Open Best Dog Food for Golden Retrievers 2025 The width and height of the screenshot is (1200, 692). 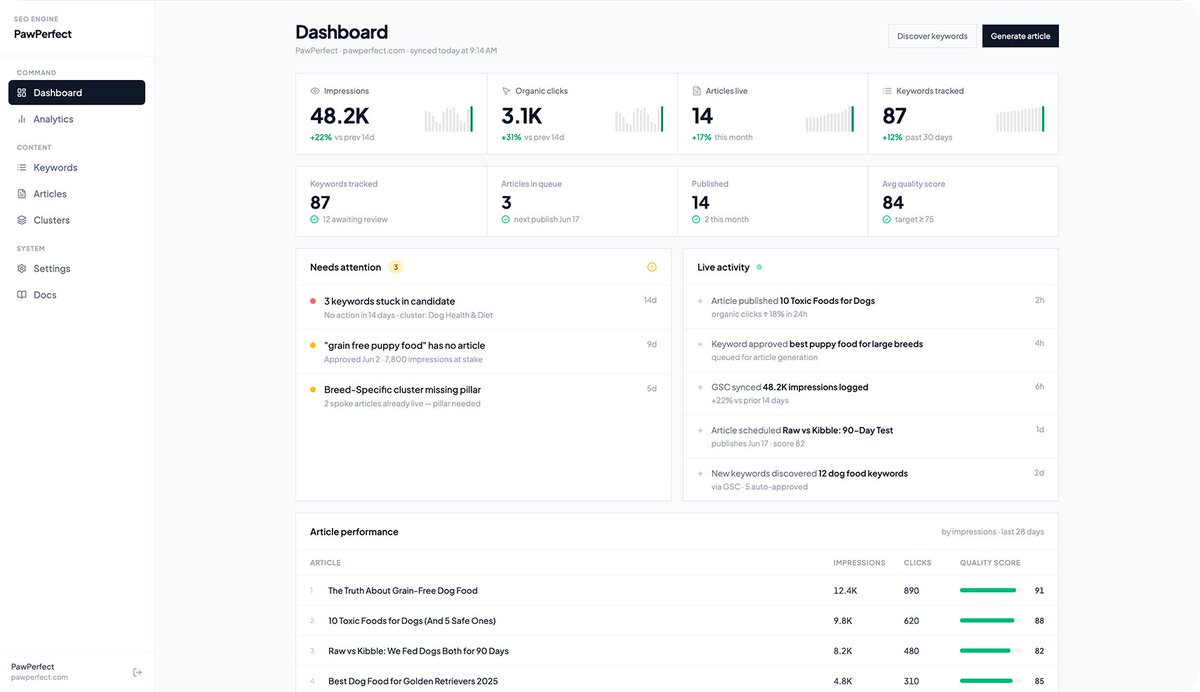pos(413,681)
